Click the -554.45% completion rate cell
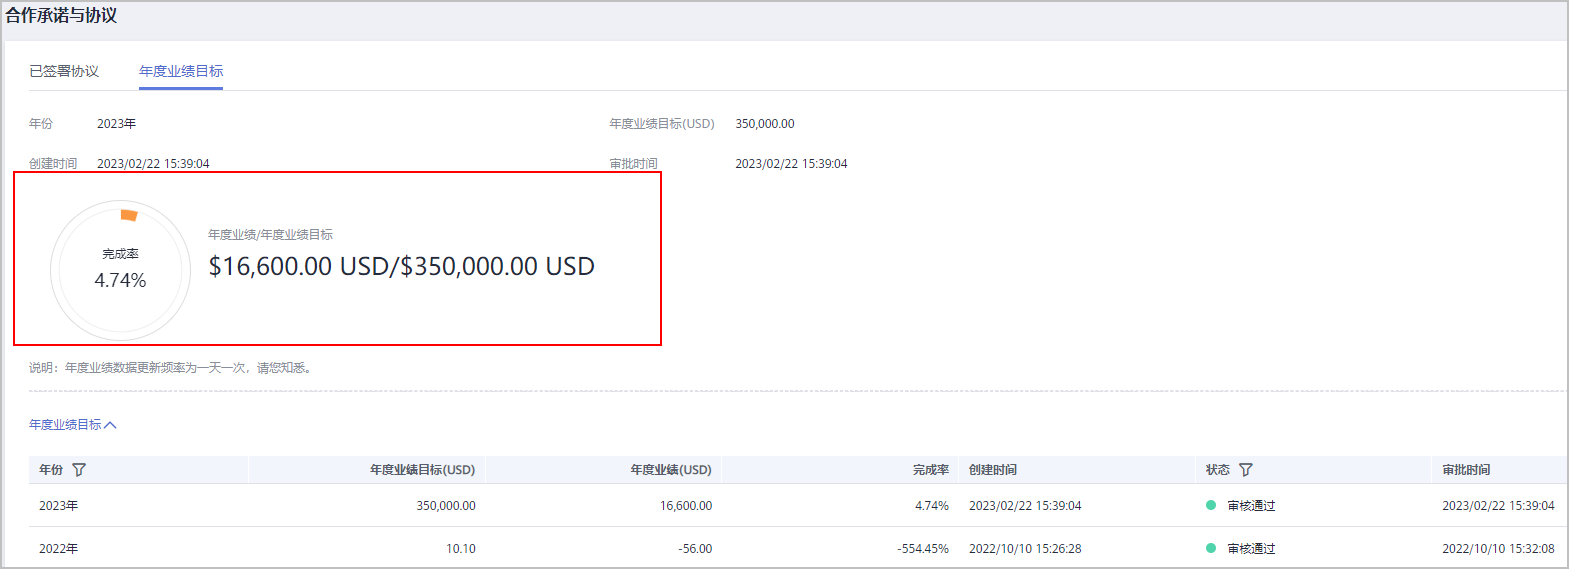Viewport: 1569px width, 569px height. point(922,549)
